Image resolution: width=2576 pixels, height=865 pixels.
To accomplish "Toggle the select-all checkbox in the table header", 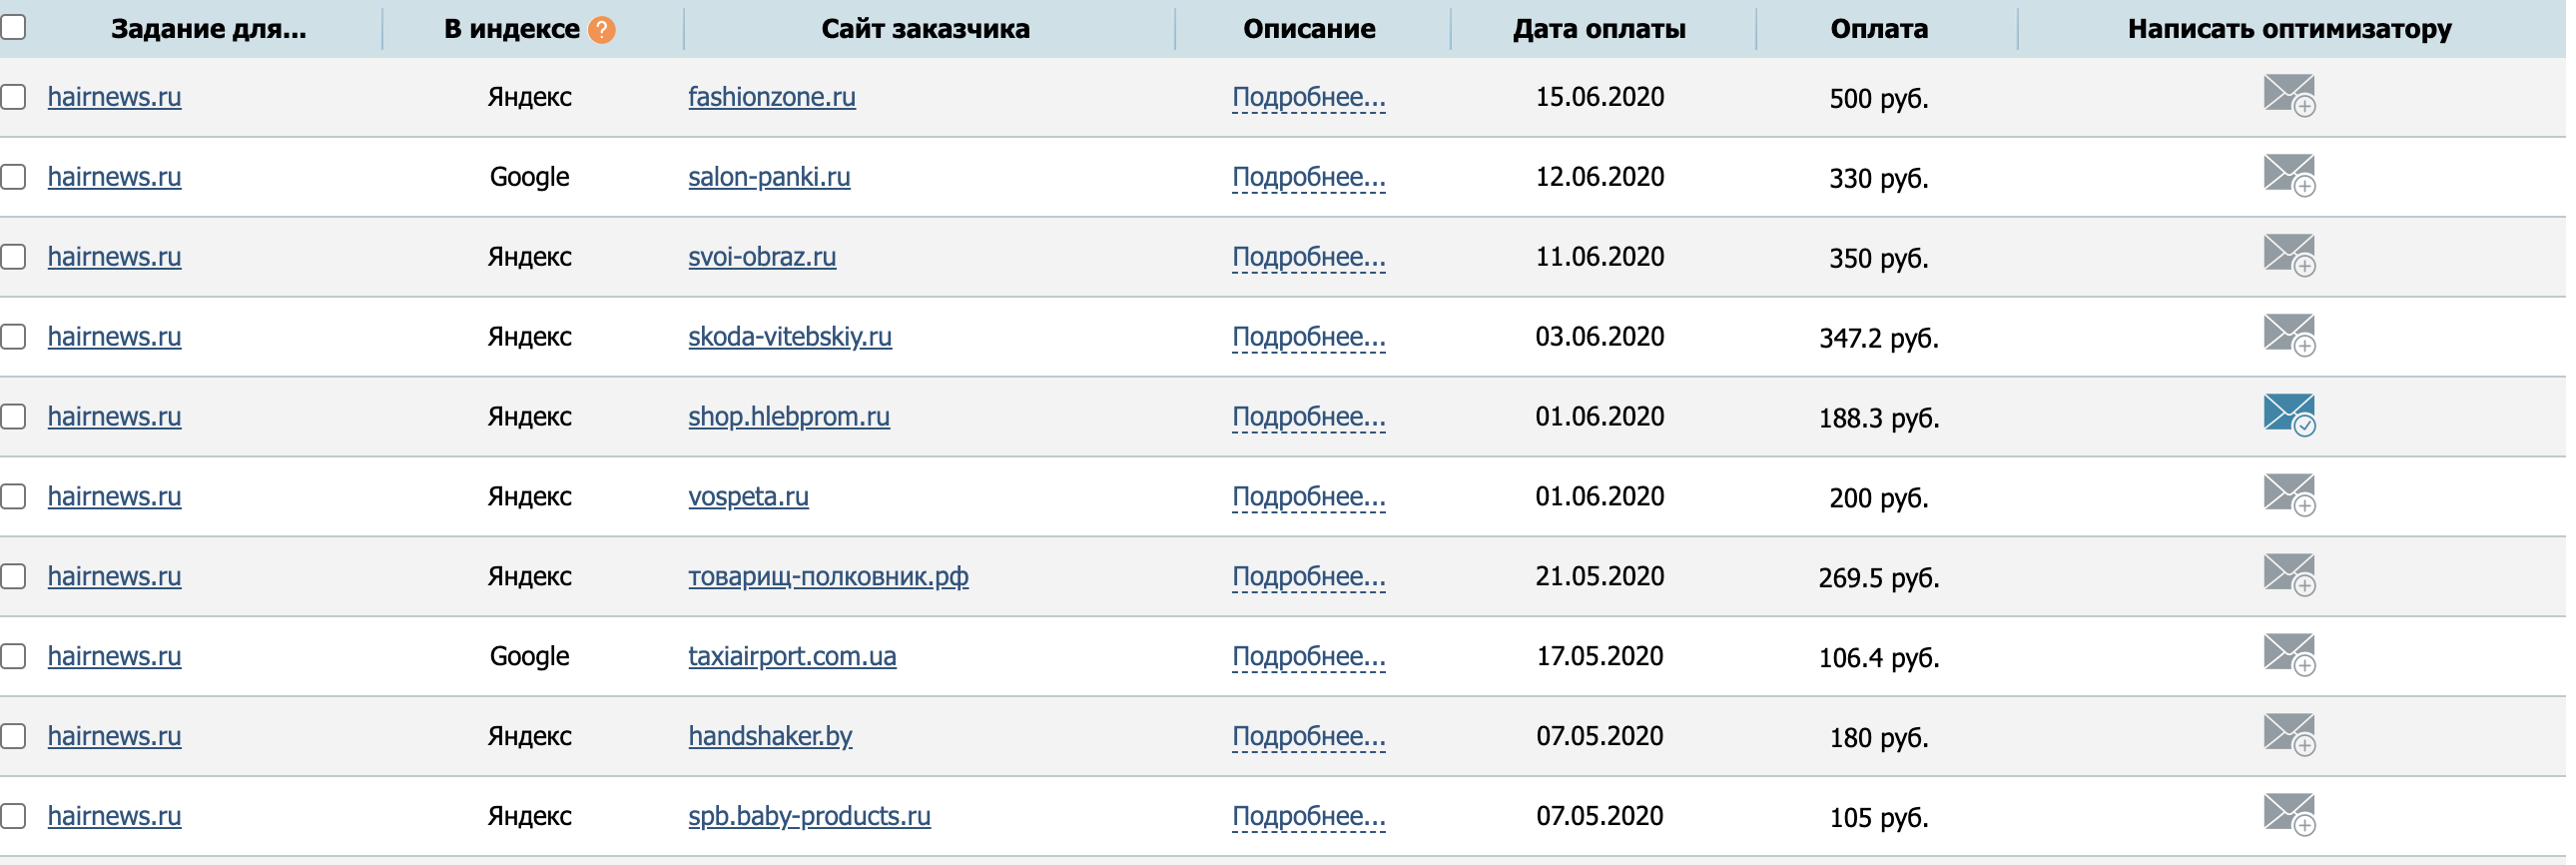I will point(14,27).
